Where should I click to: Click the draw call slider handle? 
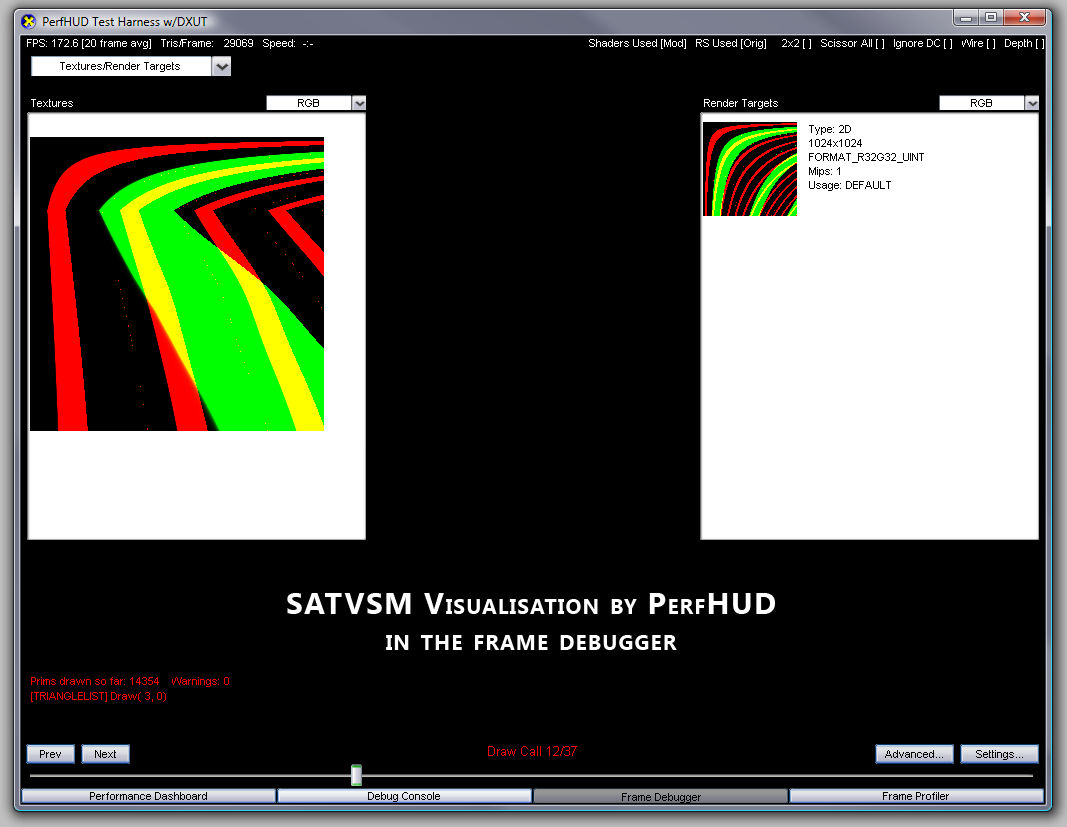[x=357, y=775]
